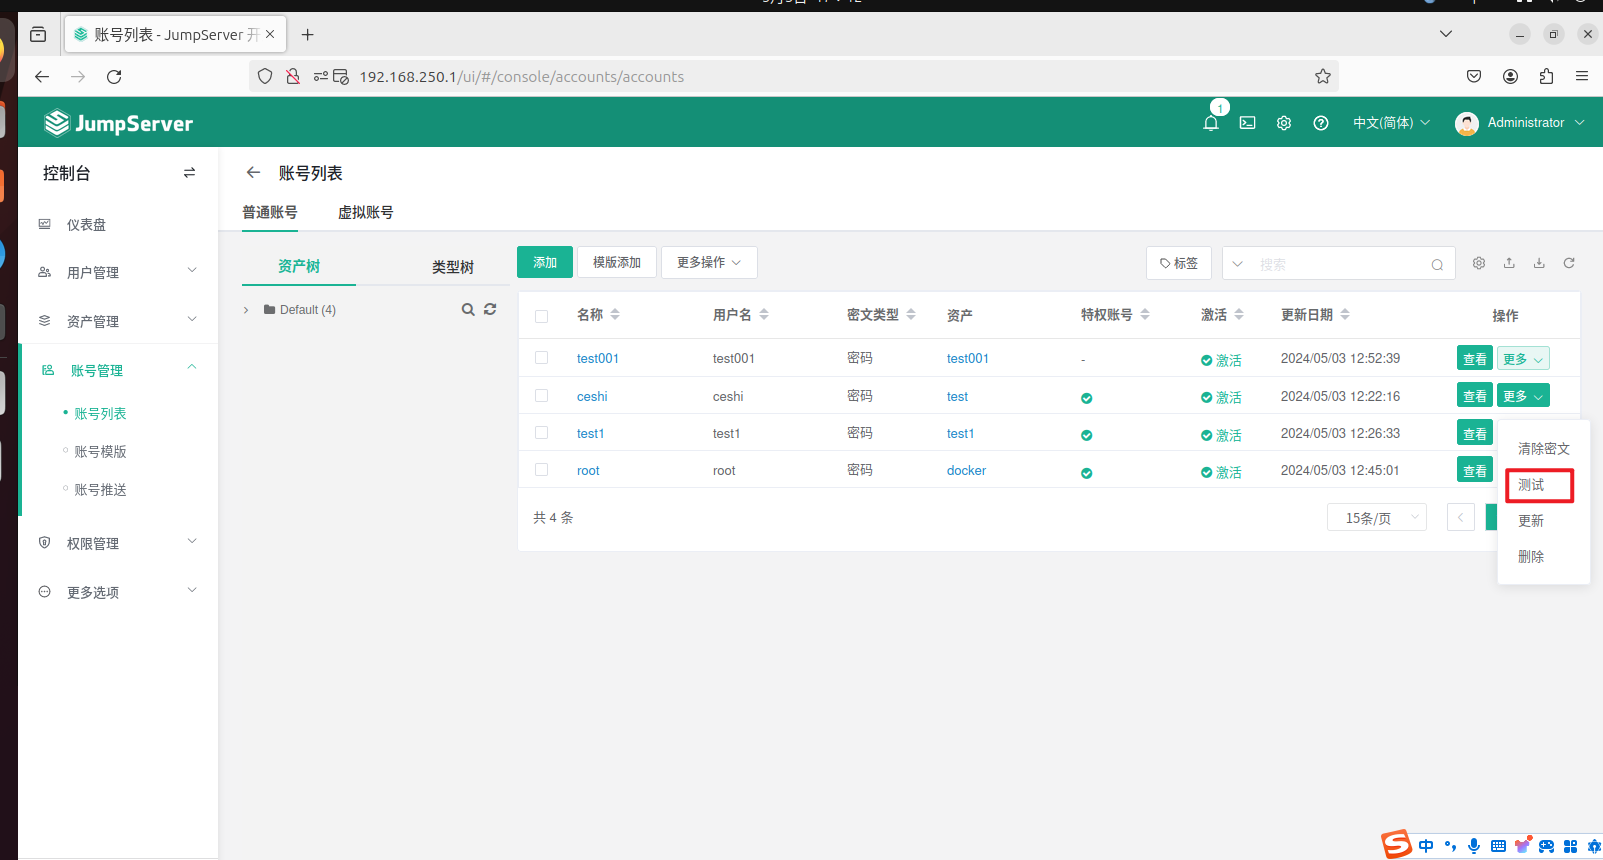Click the refresh icon above the table
The height and width of the screenshot is (860, 1603).
pyautogui.click(x=1569, y=263)
